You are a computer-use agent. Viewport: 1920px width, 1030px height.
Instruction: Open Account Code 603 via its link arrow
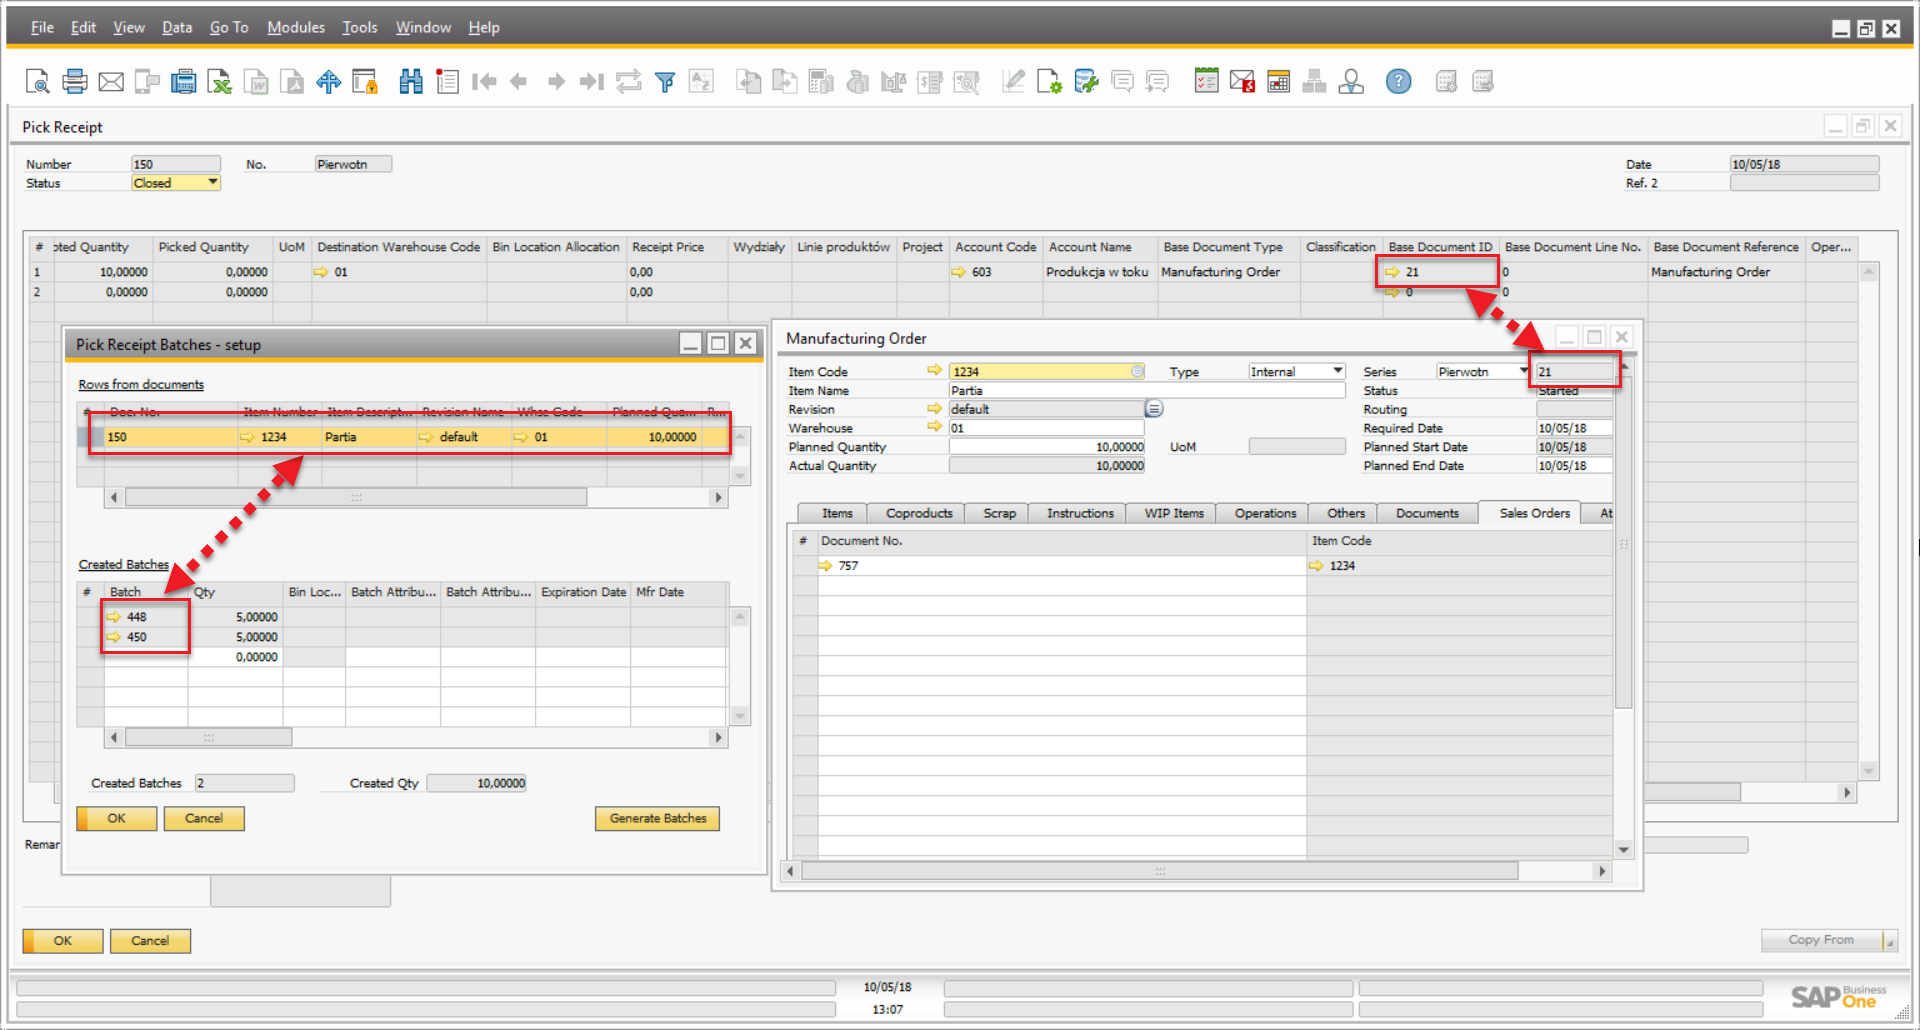[960, 271]
